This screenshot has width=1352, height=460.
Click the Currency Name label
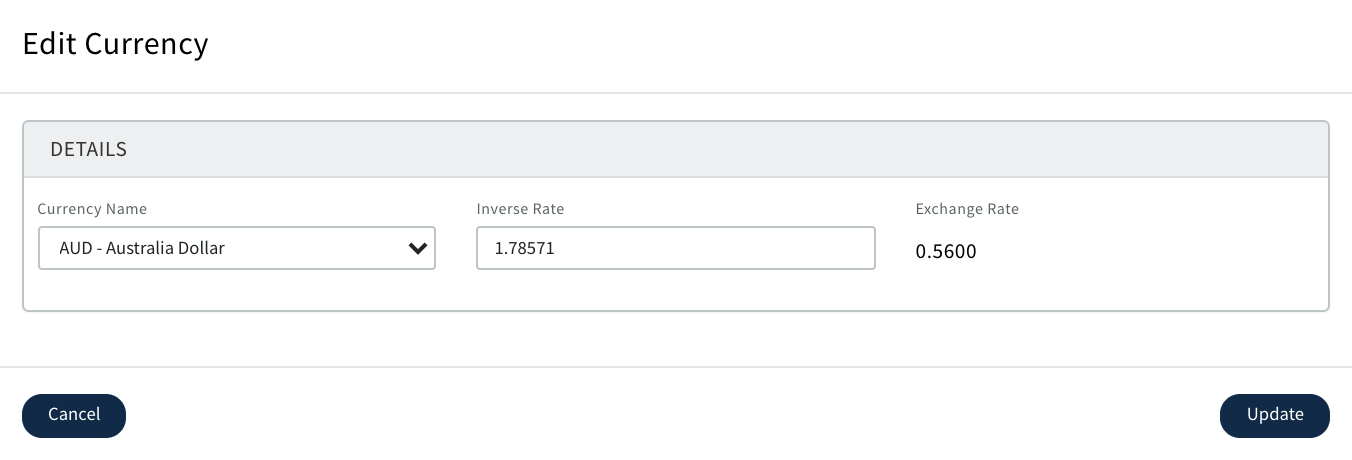pyautogui.click(x=92, y=209)
